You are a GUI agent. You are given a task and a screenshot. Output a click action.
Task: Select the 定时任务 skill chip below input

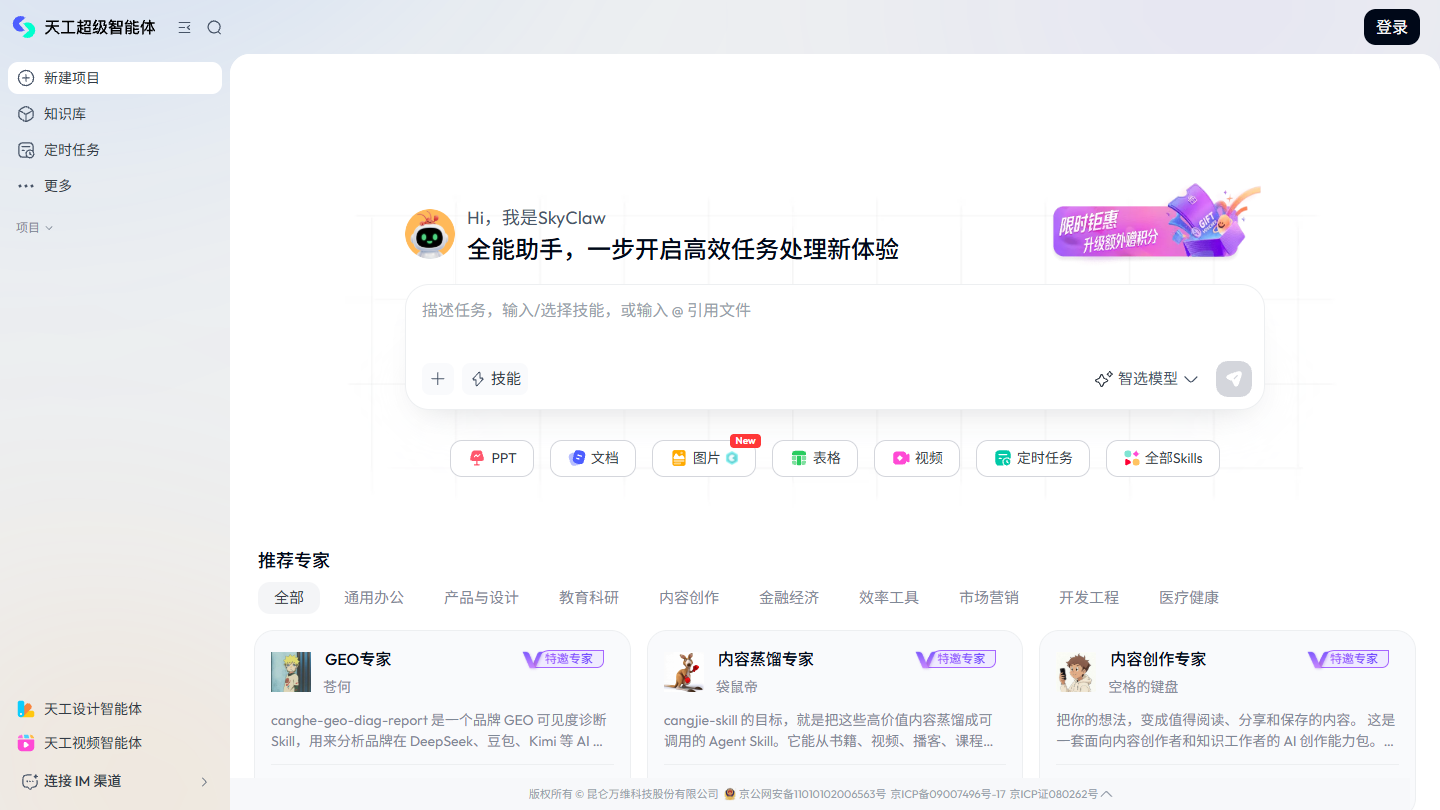click(1033, 458)
